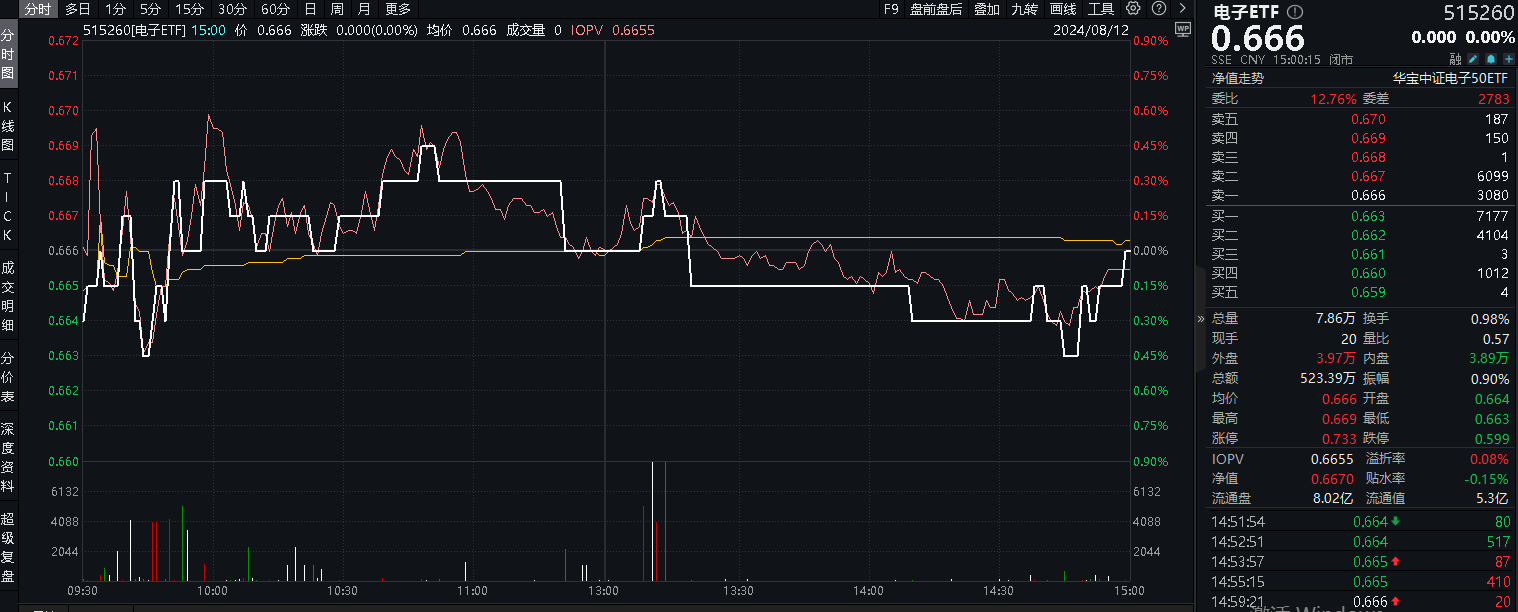Open the 净值走势 link

1238,78
